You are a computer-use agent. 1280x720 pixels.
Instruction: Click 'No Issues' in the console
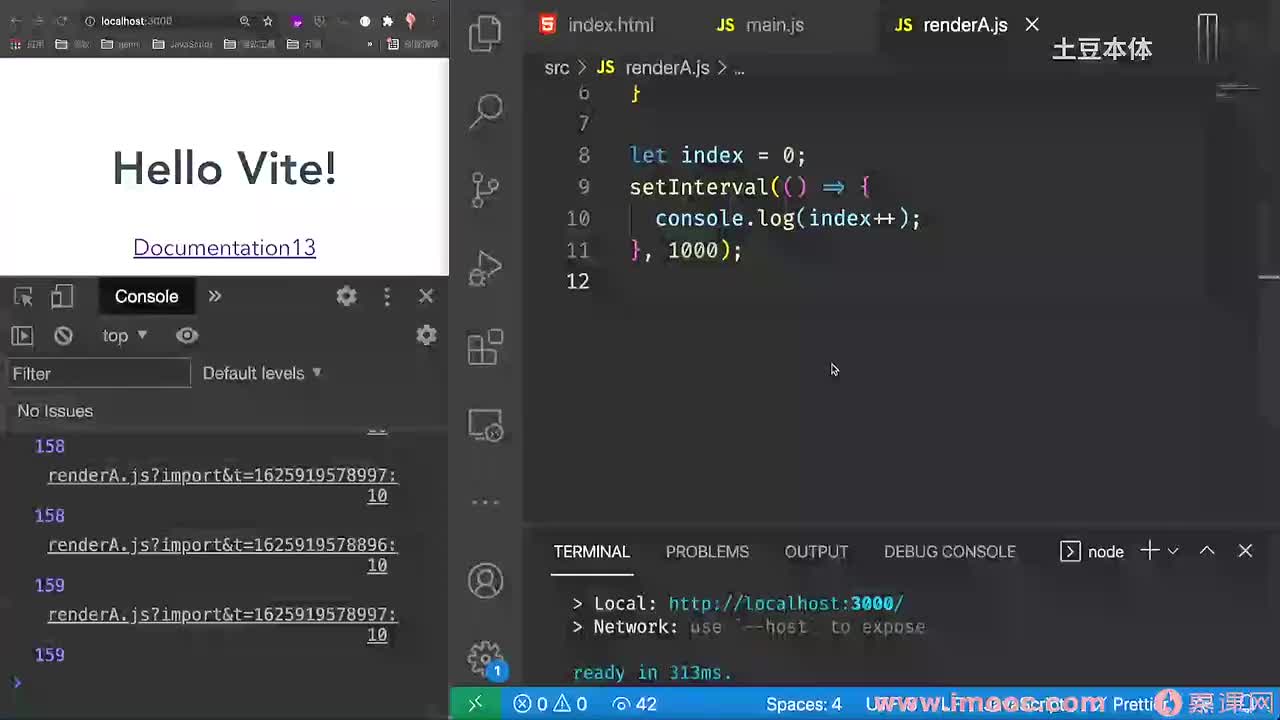pyautogui.click(x=55, y=411)
